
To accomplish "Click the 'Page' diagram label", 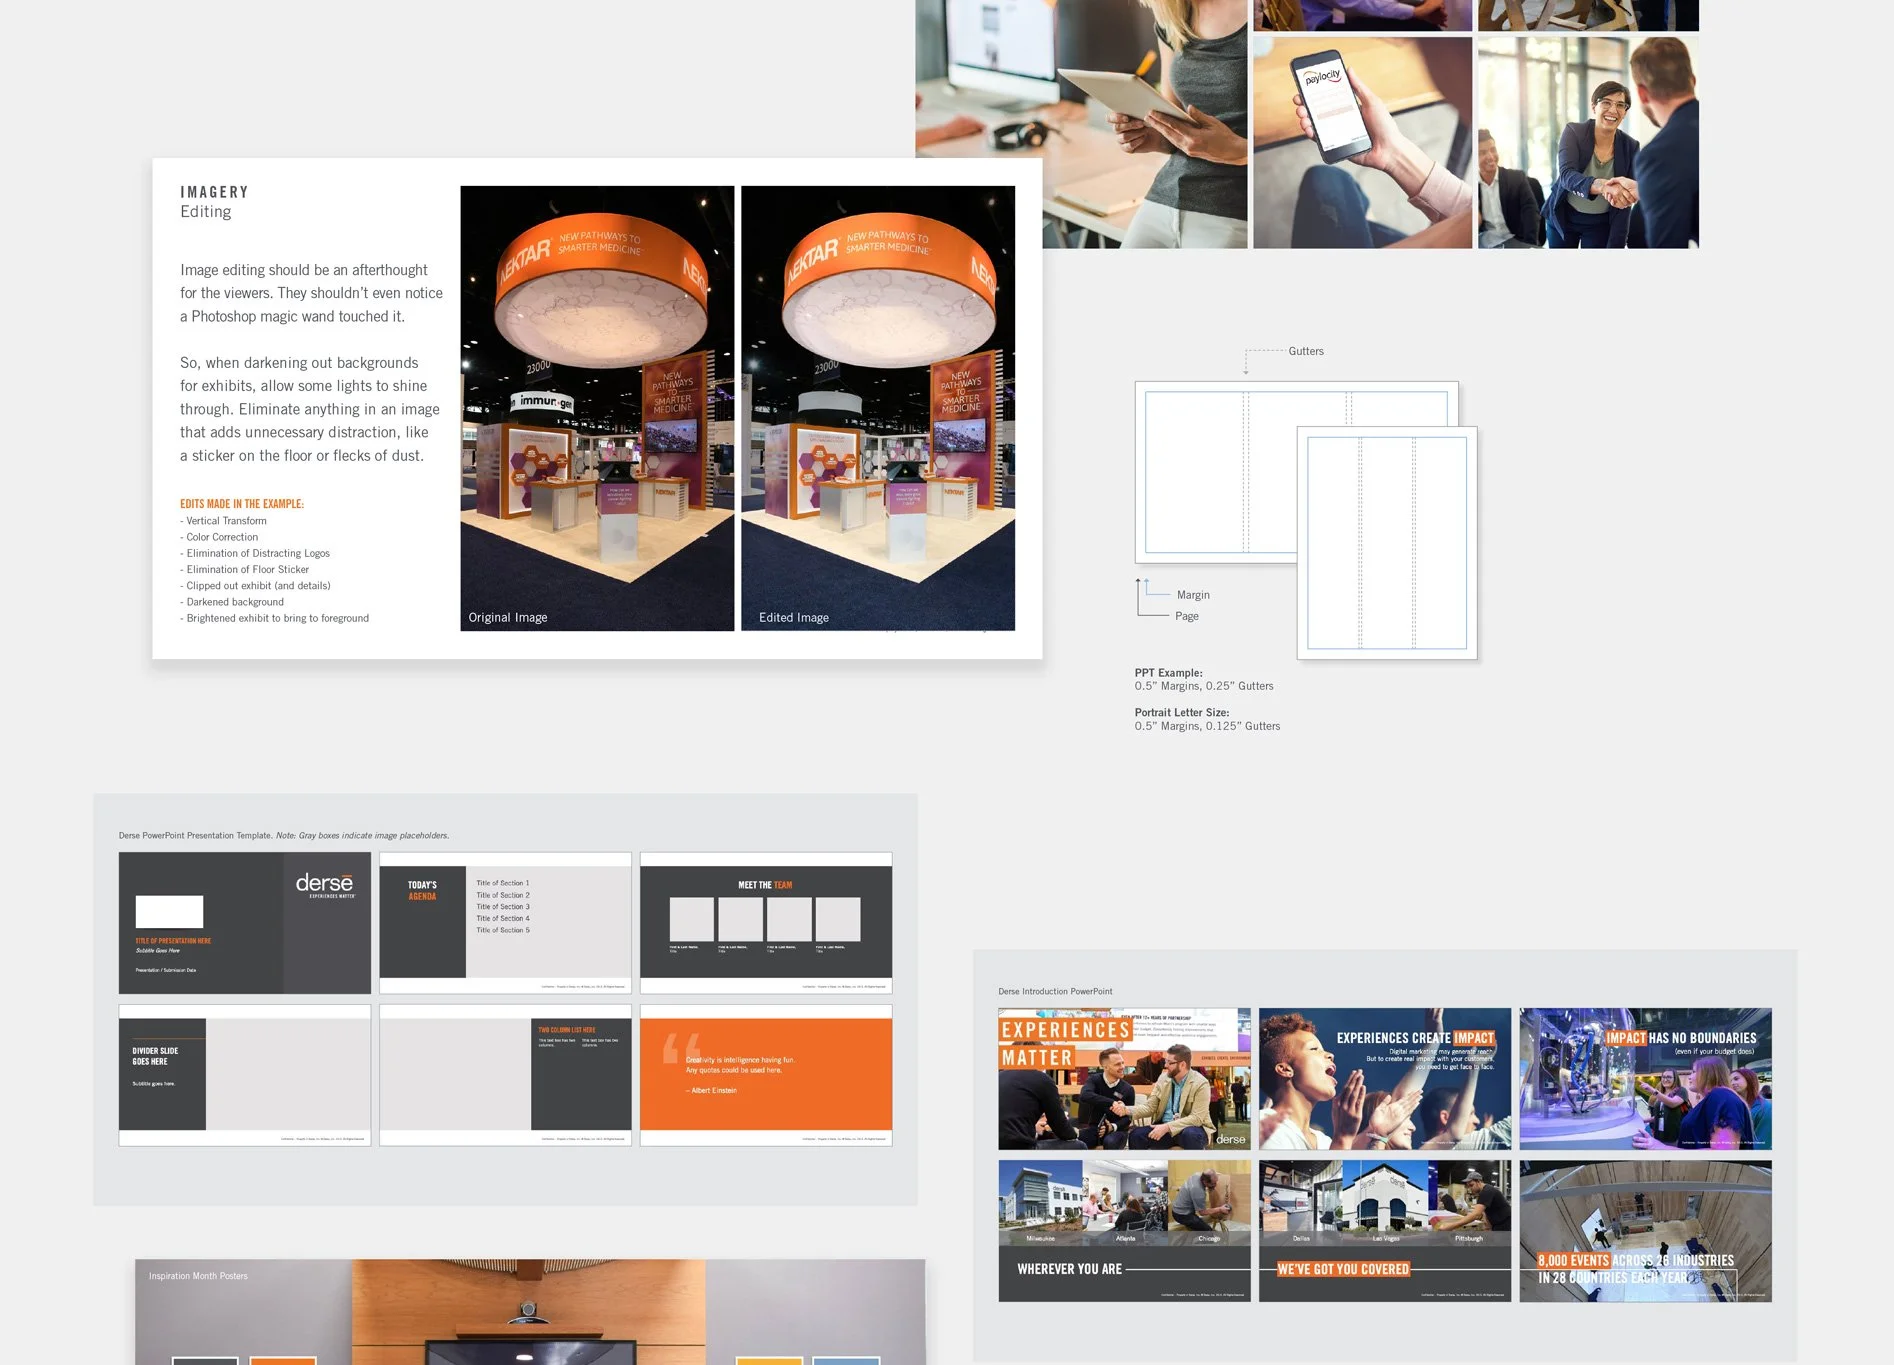I will pos(1187,616).
